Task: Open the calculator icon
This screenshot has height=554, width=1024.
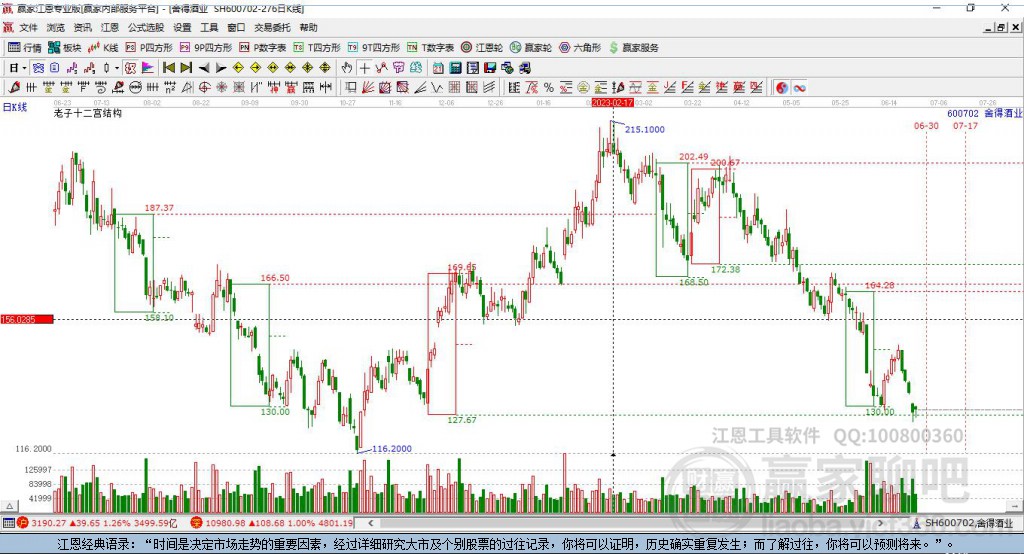Action: (x=455, y=68)
